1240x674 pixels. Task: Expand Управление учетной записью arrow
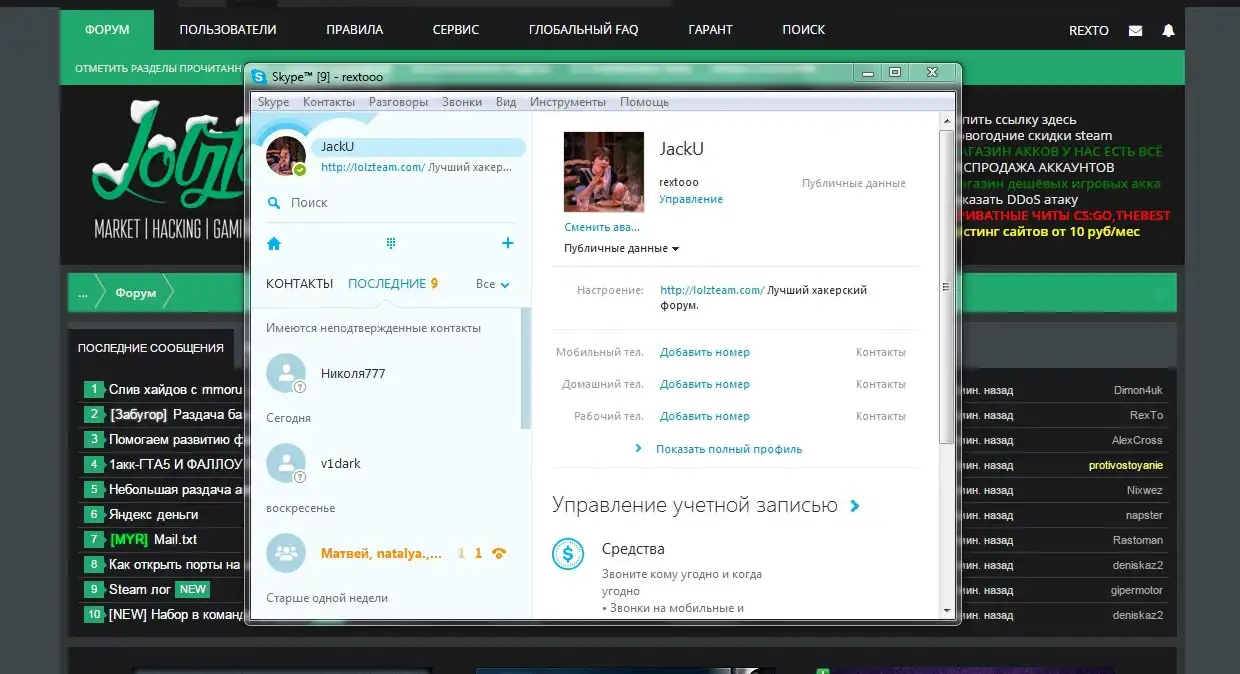point(855,506)
